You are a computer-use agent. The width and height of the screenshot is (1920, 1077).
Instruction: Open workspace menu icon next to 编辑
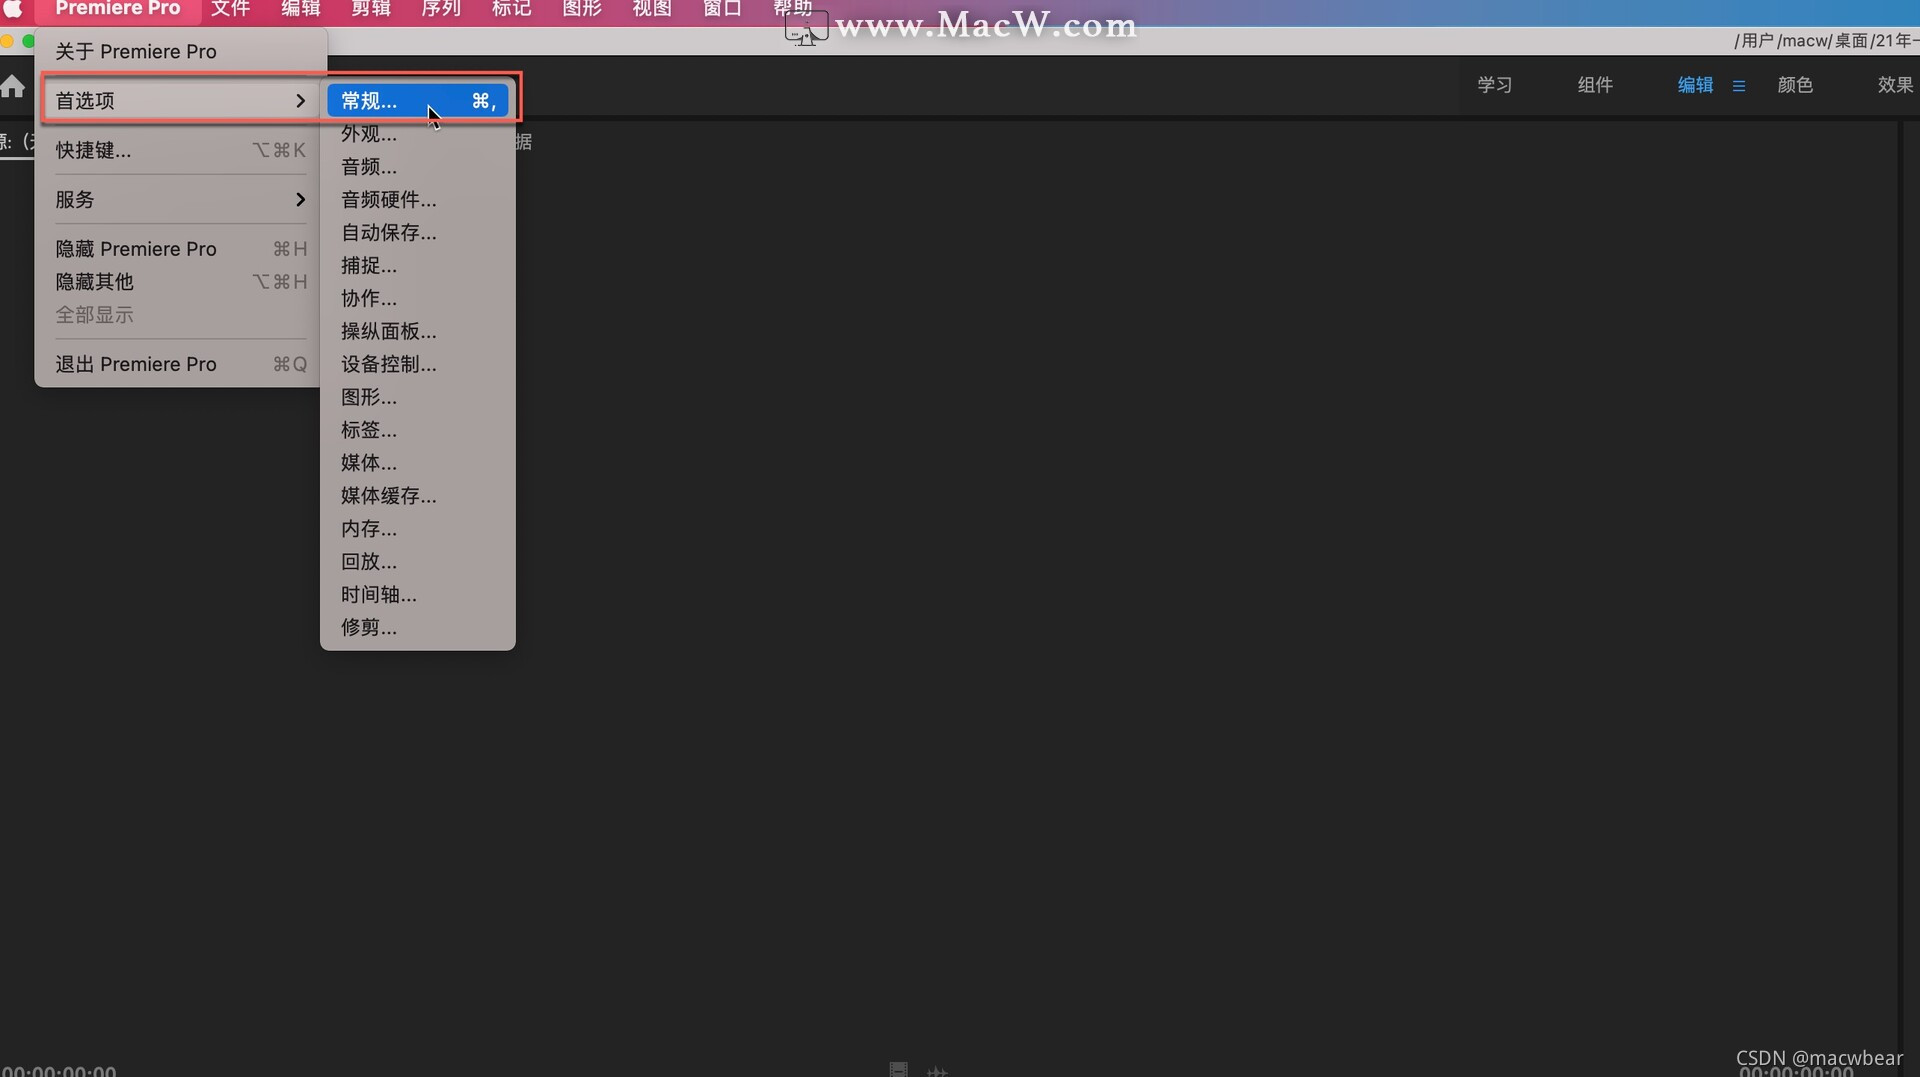[x=1739, y=86]
